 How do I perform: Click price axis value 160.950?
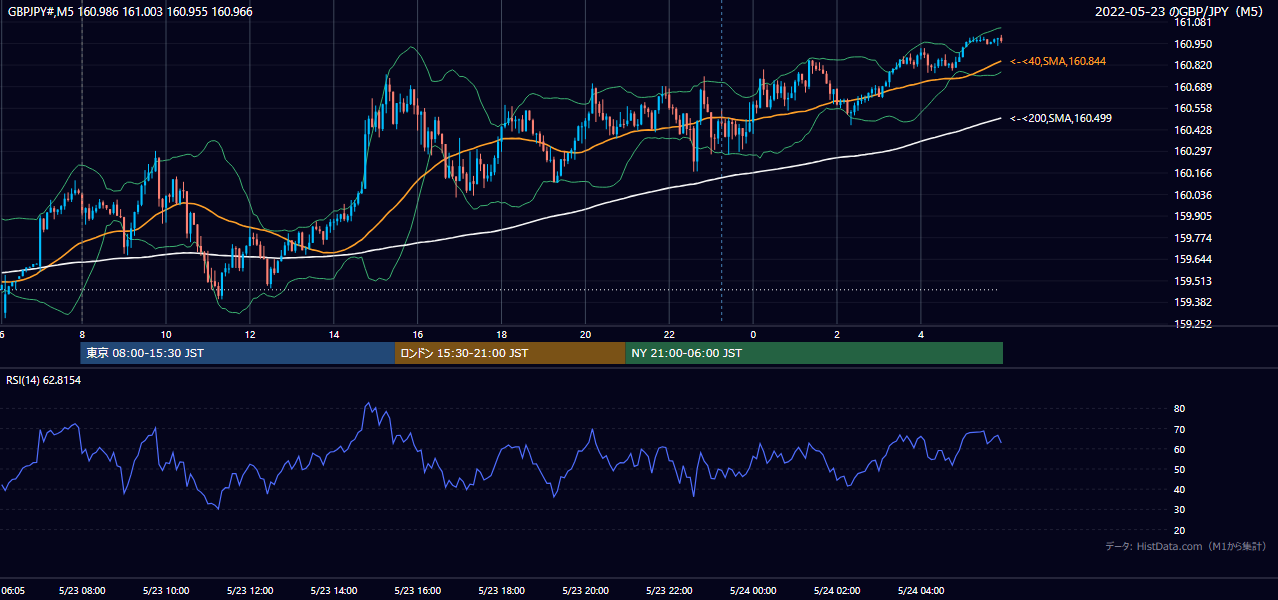pos(1193,44)
